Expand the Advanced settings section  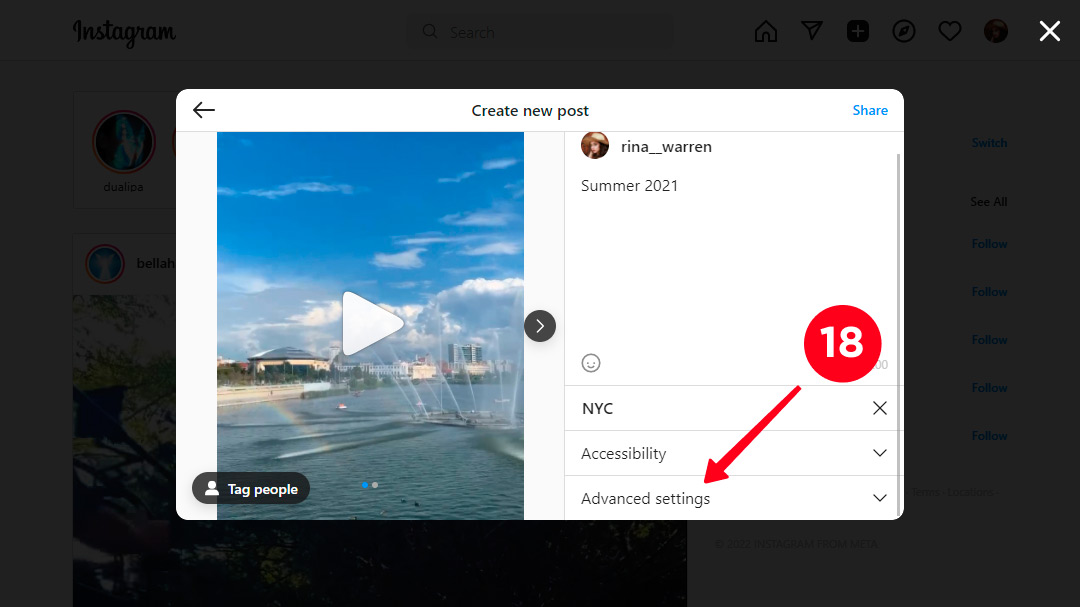[x=733, y=498]
